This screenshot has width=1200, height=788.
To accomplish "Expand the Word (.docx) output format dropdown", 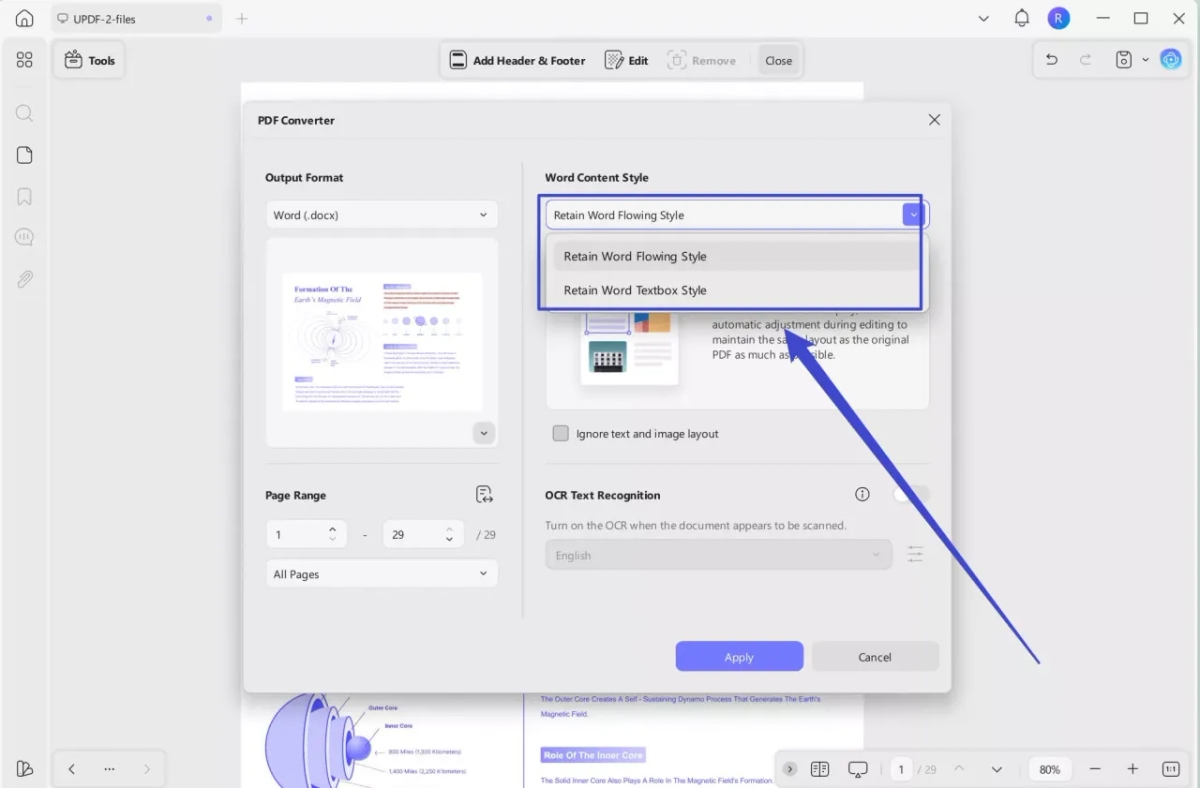I will [381, 215].
